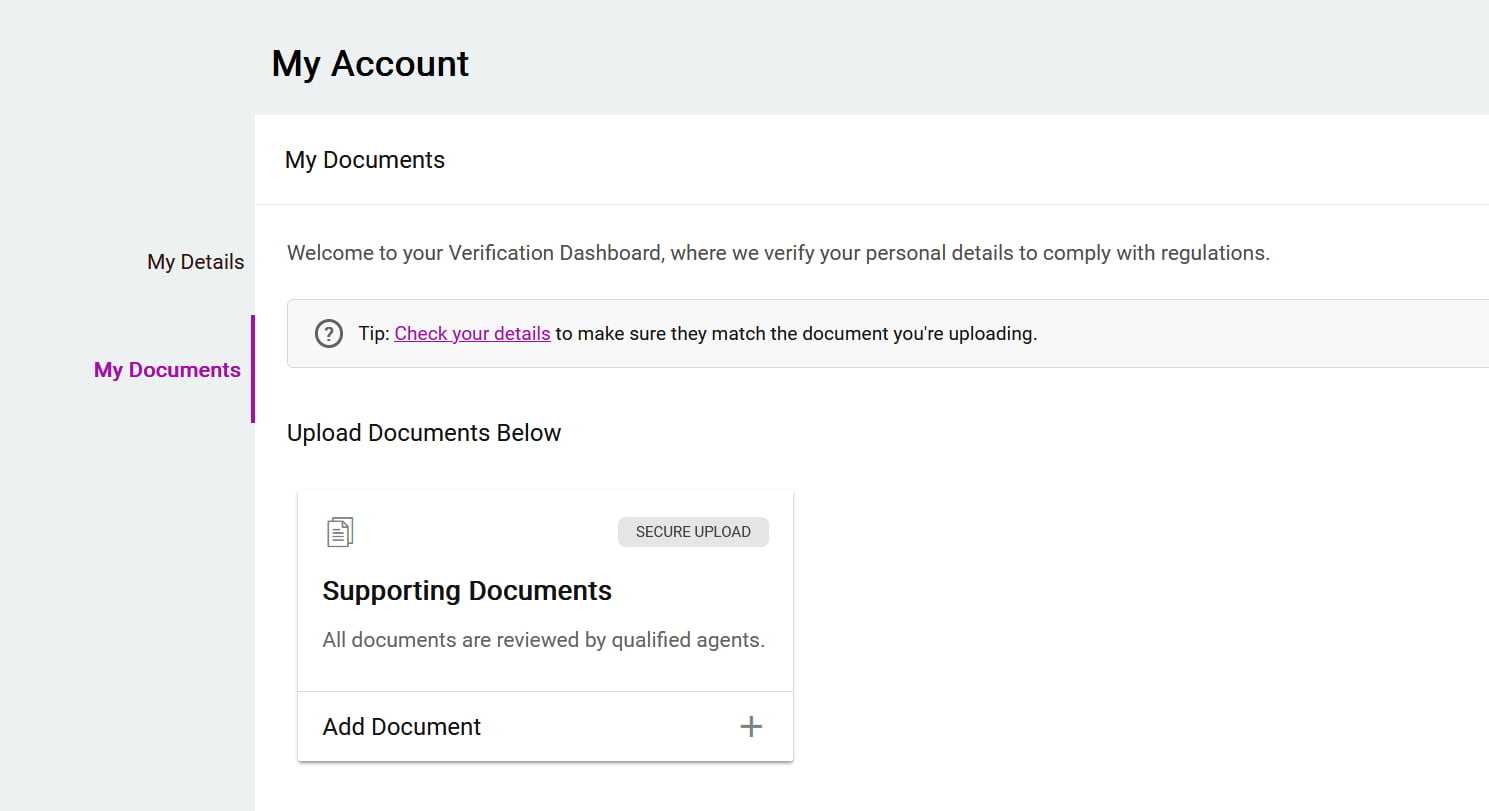Click the Upload Documents Below heading
This screenshot has height=811, width=1489.
pos(424,433)
